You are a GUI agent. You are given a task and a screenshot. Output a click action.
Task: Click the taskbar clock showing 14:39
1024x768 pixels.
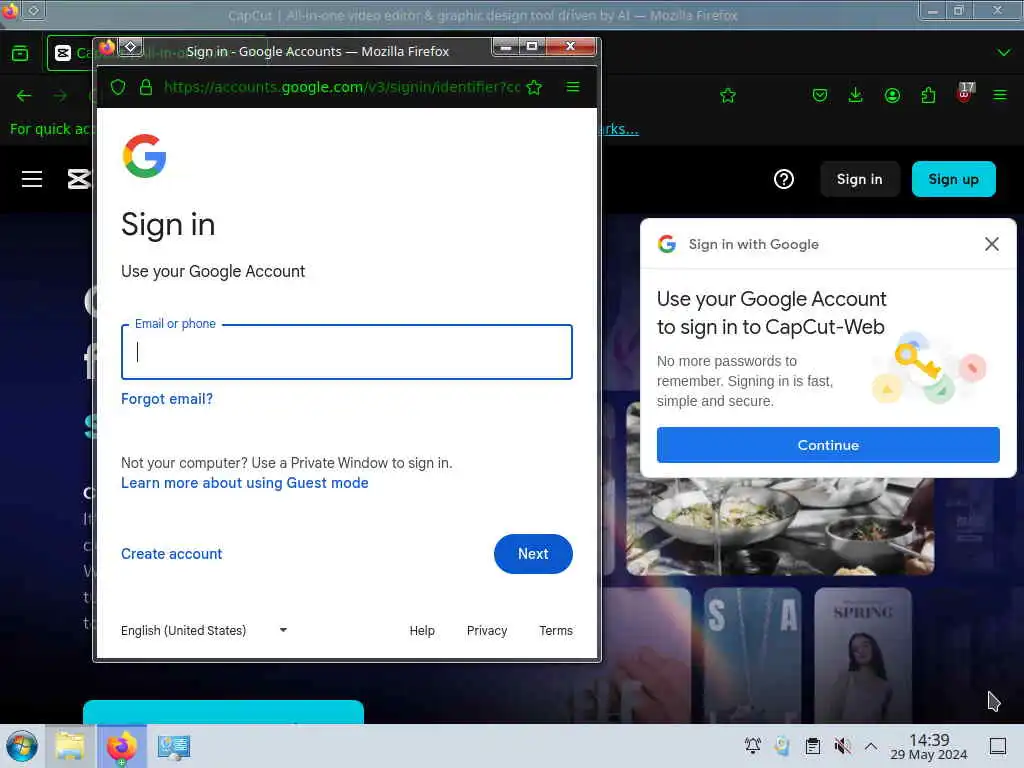pyautogui.click(x=929, y=746)
